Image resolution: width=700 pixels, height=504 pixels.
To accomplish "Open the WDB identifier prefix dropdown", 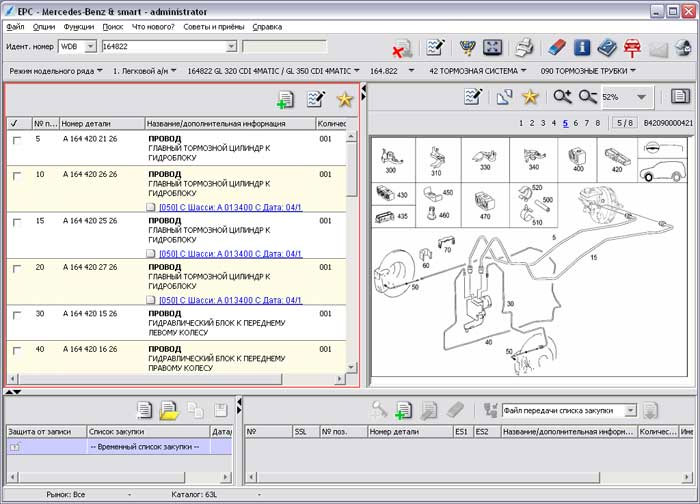I will [x=91, y=46].
